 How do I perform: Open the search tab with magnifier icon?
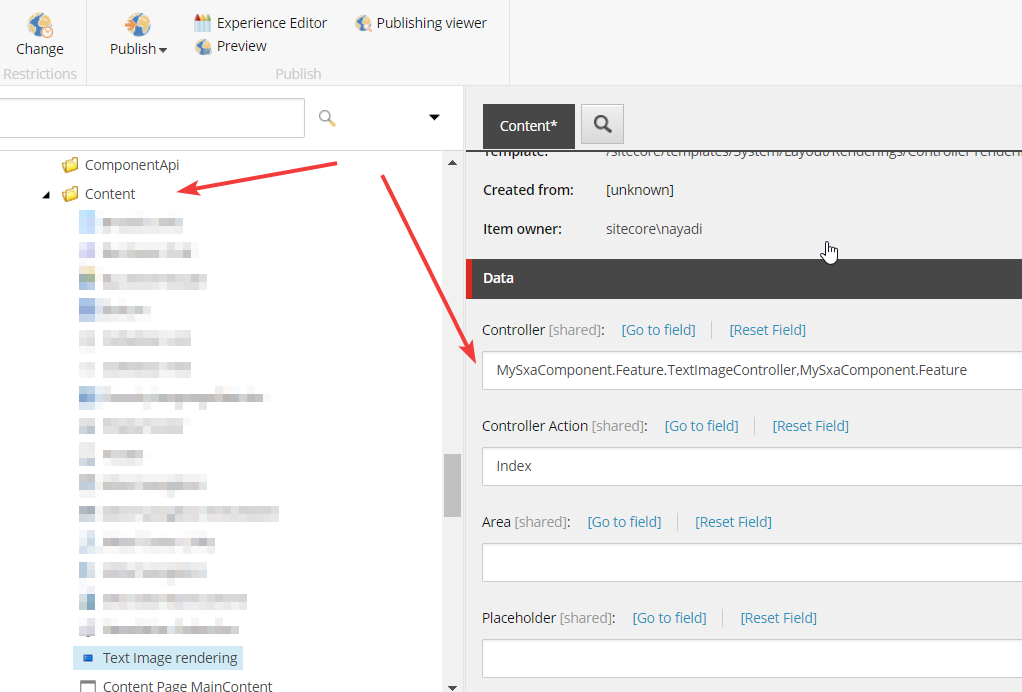(x=602, y=124)
